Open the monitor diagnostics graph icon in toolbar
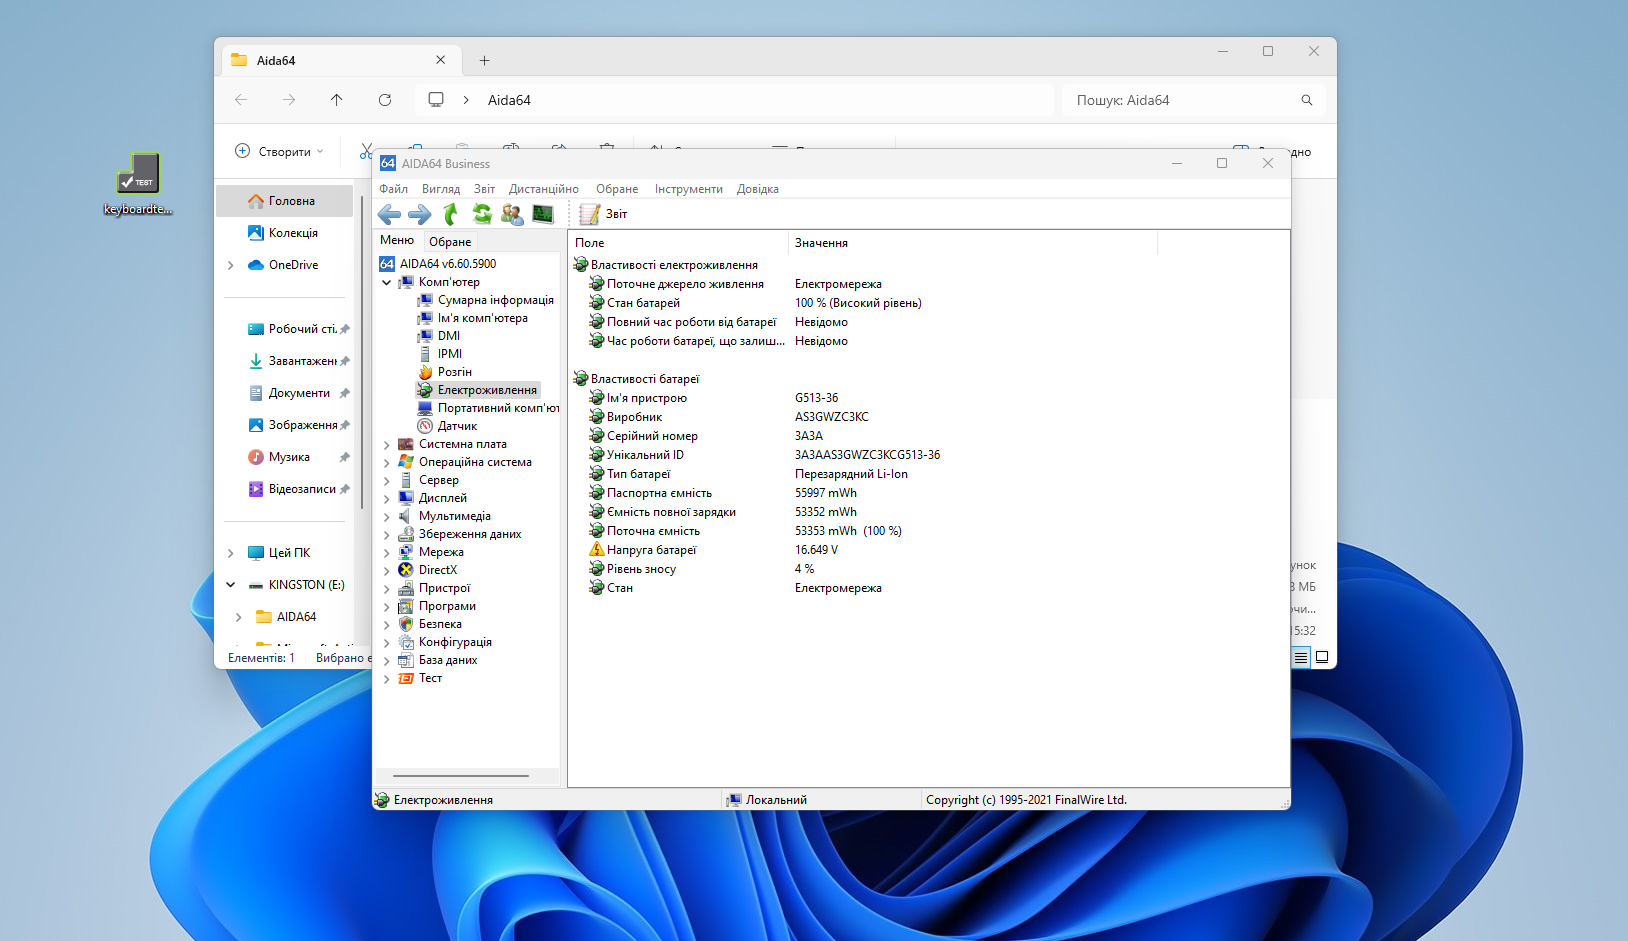 tap(543, 214)
